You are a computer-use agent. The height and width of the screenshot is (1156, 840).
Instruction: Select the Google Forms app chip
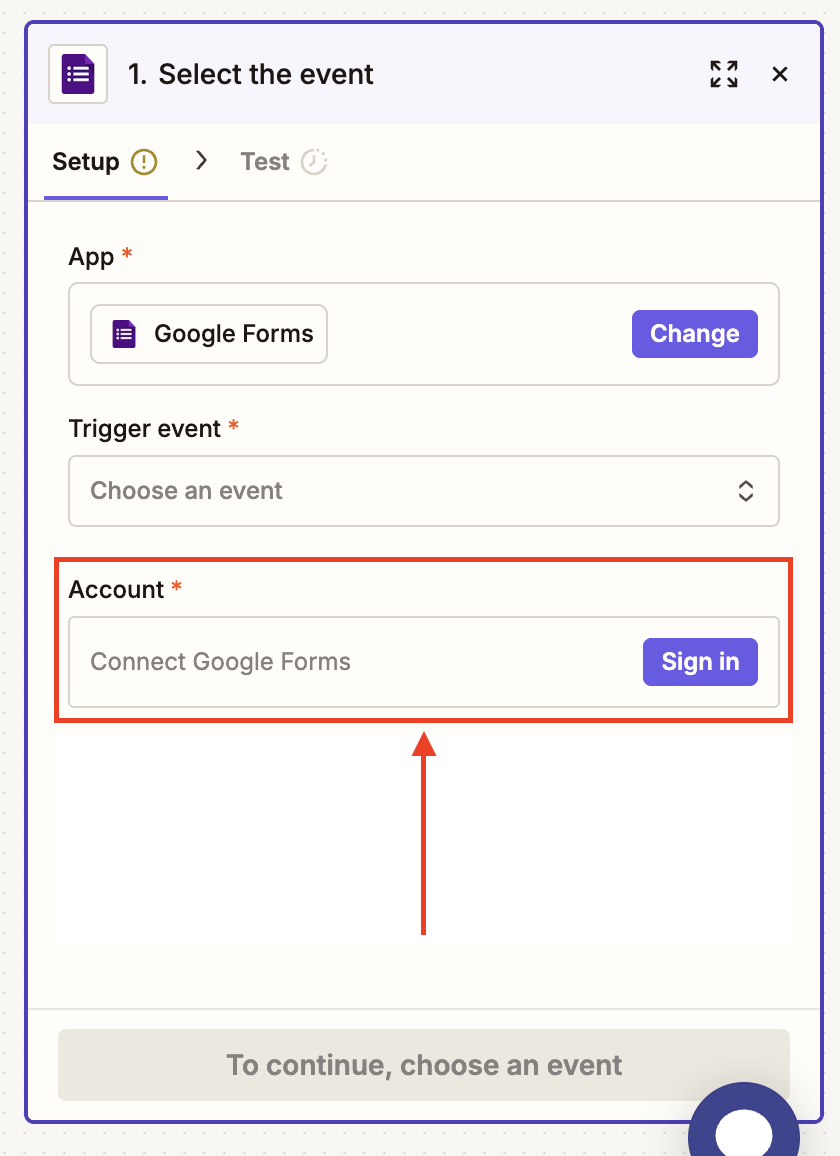[209, 334]
